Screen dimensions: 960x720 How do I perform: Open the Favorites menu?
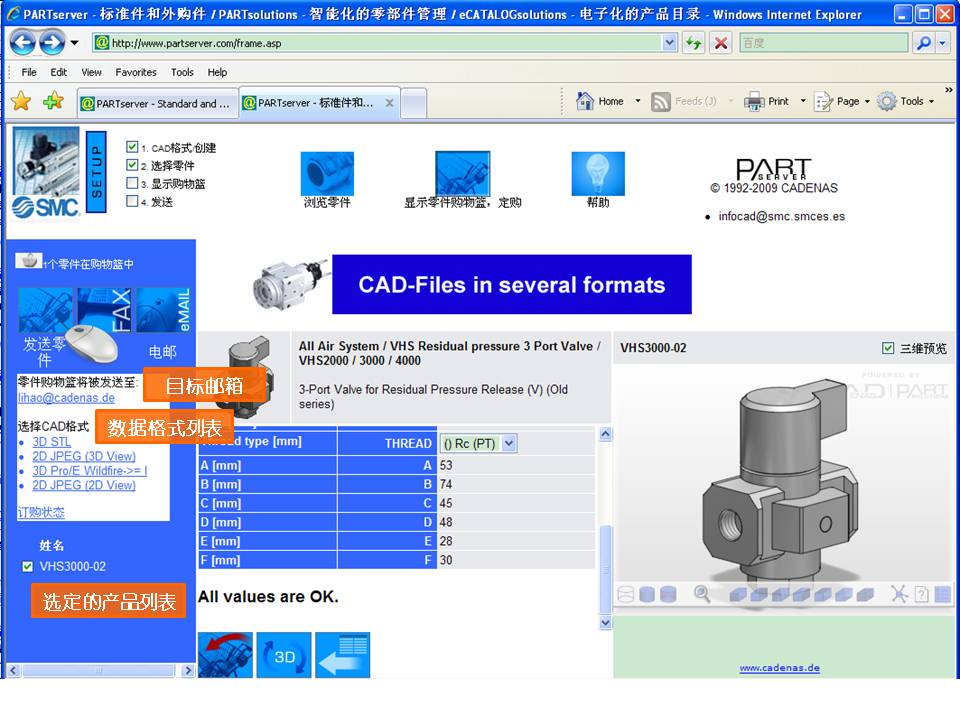pyautogui.click(x=136, y=72)
